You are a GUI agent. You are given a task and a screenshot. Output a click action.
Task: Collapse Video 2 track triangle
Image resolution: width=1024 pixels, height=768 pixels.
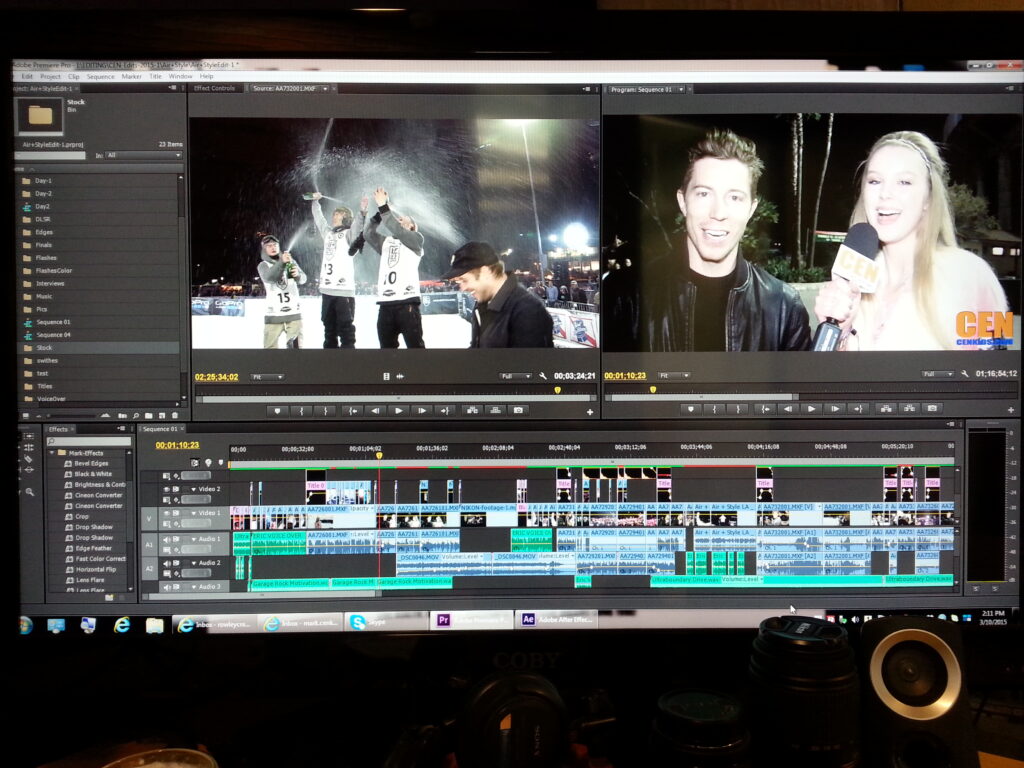[x=193, y=489]
